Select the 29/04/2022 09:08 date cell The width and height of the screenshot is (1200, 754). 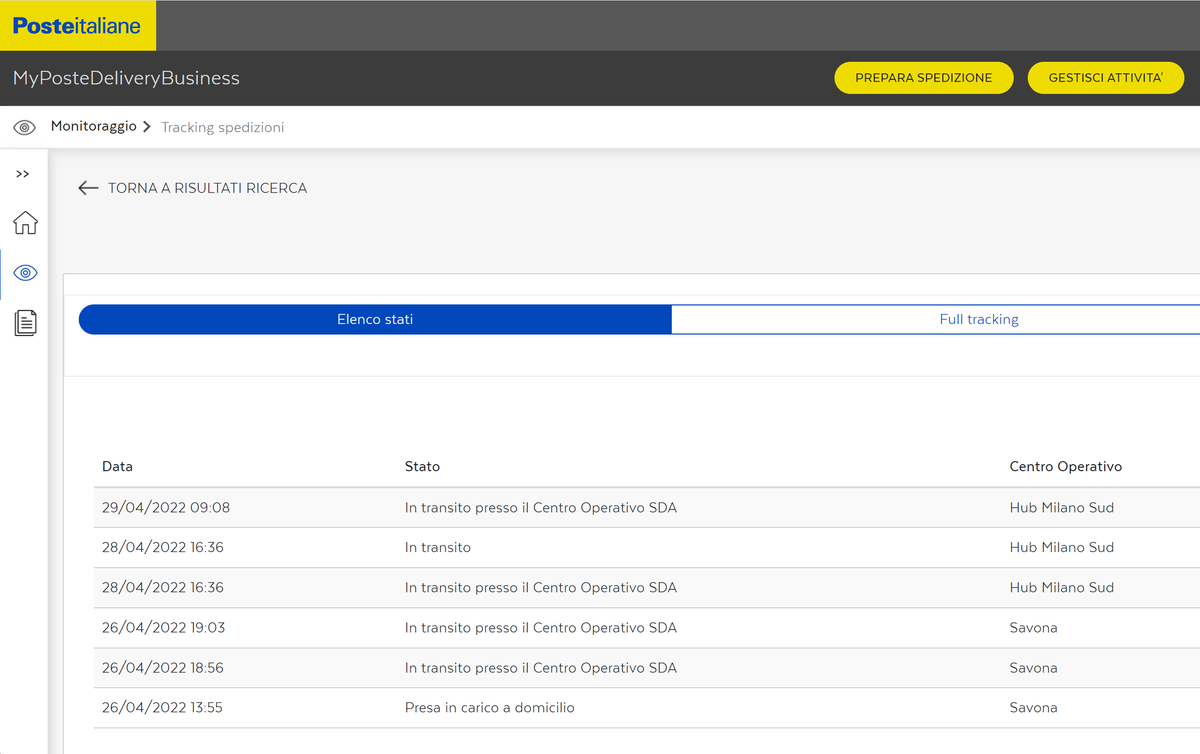166,508
